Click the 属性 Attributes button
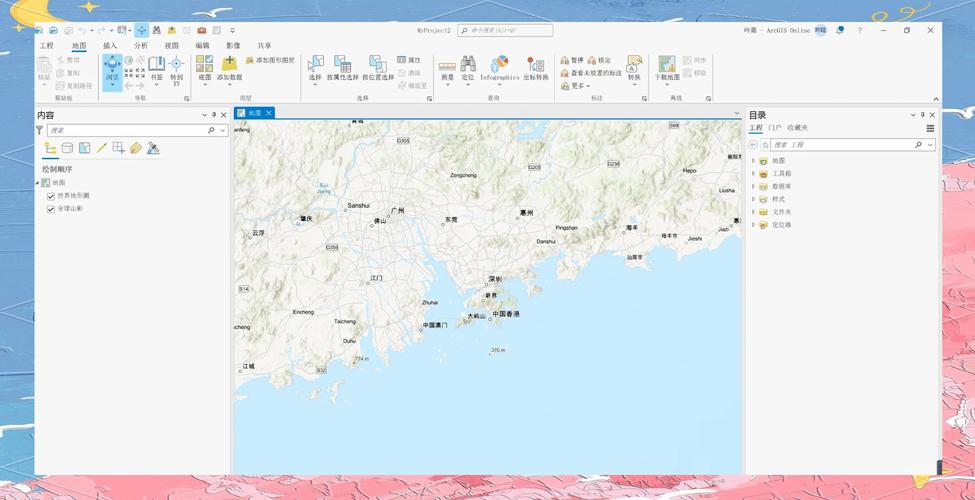 409,60
